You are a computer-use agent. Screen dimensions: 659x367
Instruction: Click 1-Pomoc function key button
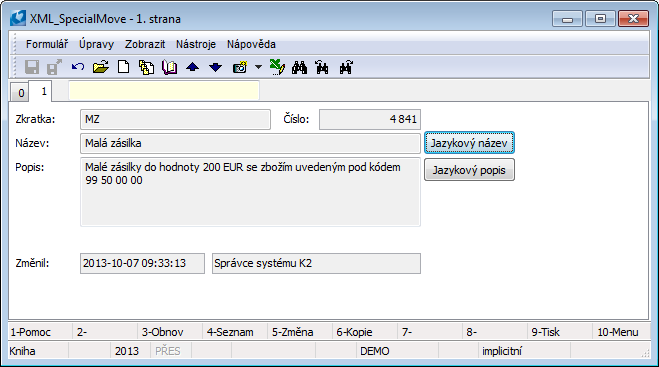click(40, 332)
